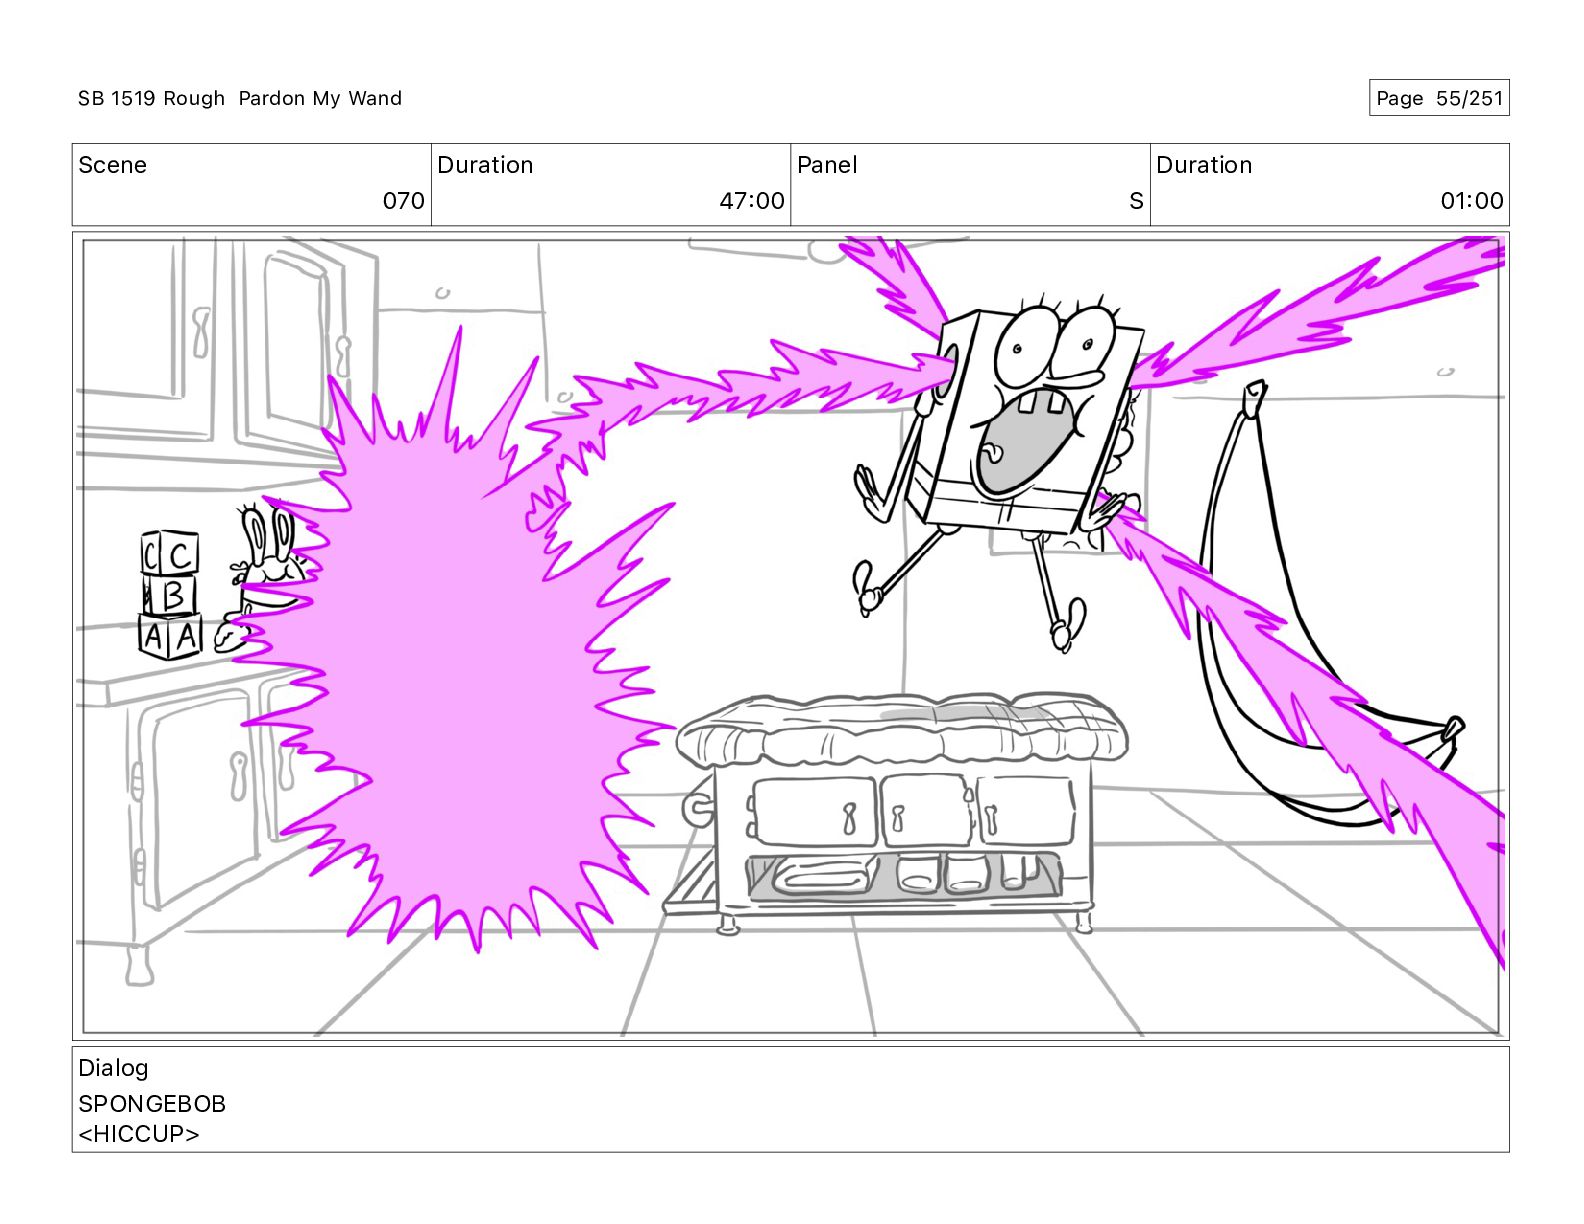Click the scene 'Duration' header
This screenshot has width=1584, height=1224.
[485, 165]
